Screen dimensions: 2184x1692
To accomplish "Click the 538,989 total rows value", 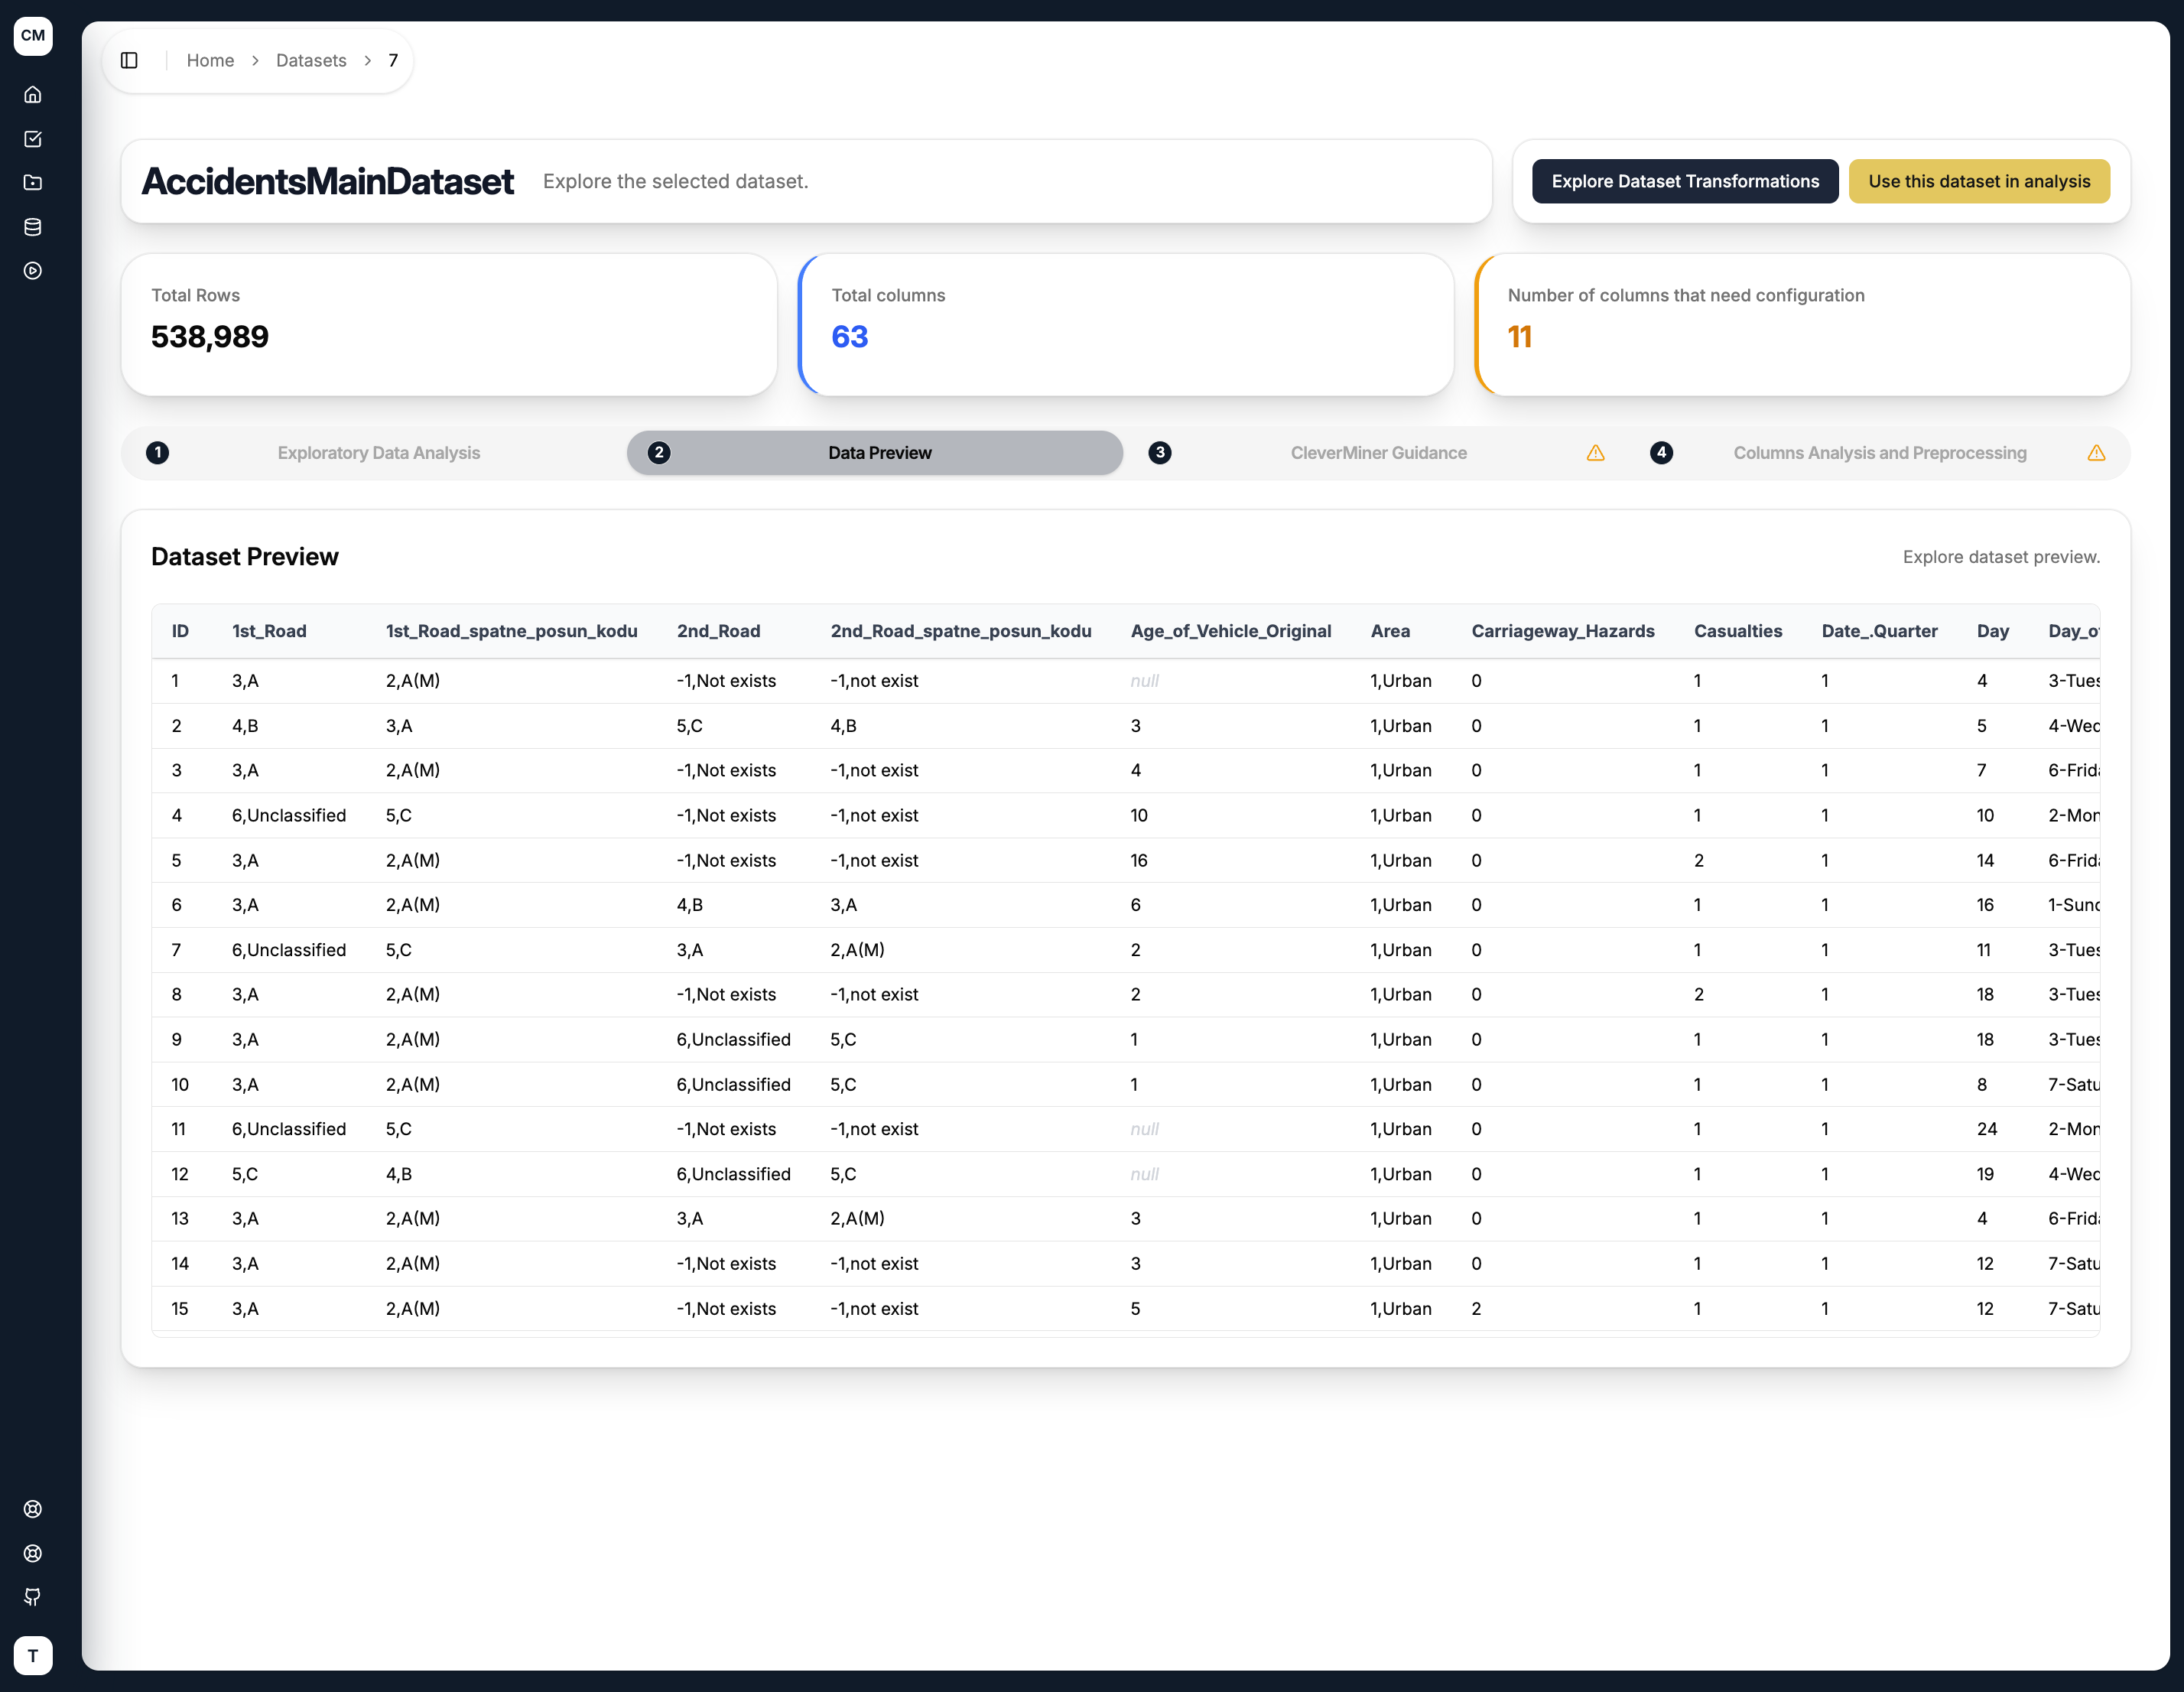I will tap(210, 337).
